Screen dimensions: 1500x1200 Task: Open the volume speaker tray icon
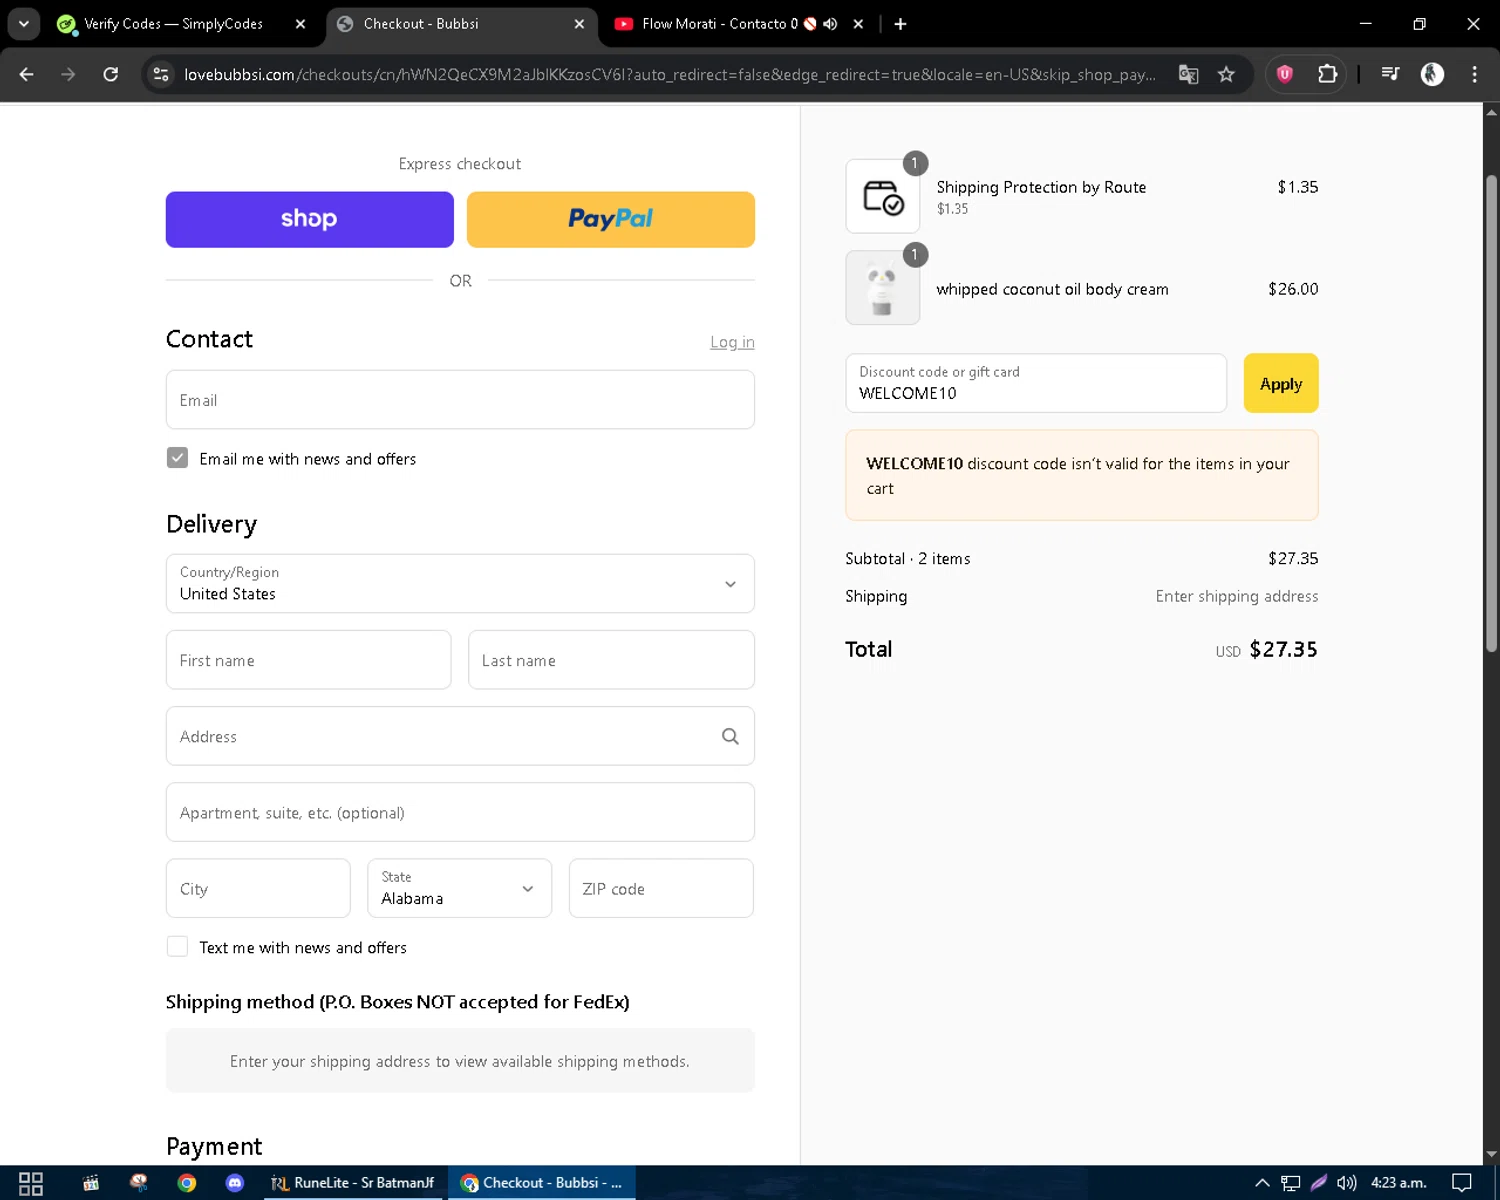pos(1347,1183)
